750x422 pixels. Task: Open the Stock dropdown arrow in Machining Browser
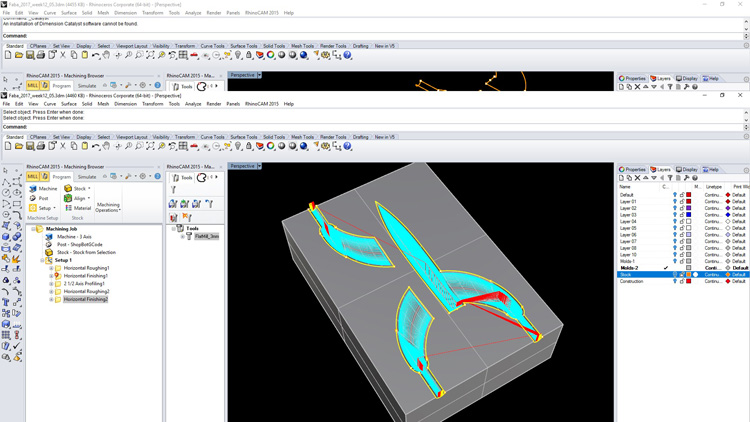pos(89,189)
